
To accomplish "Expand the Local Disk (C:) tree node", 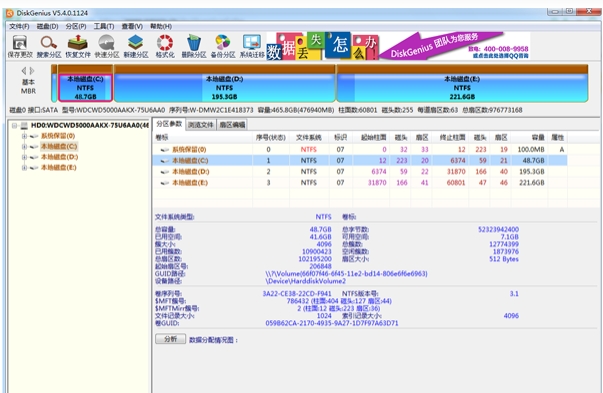I will (24, 147).
